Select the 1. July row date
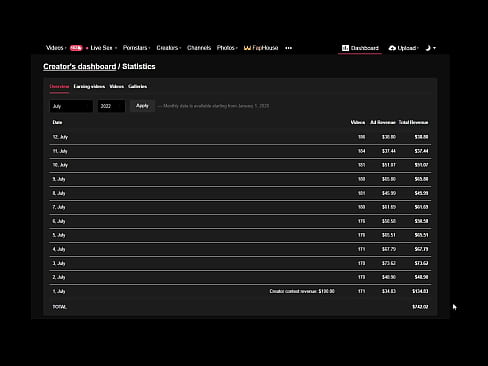The image size is (488, 366). [59, 291]
